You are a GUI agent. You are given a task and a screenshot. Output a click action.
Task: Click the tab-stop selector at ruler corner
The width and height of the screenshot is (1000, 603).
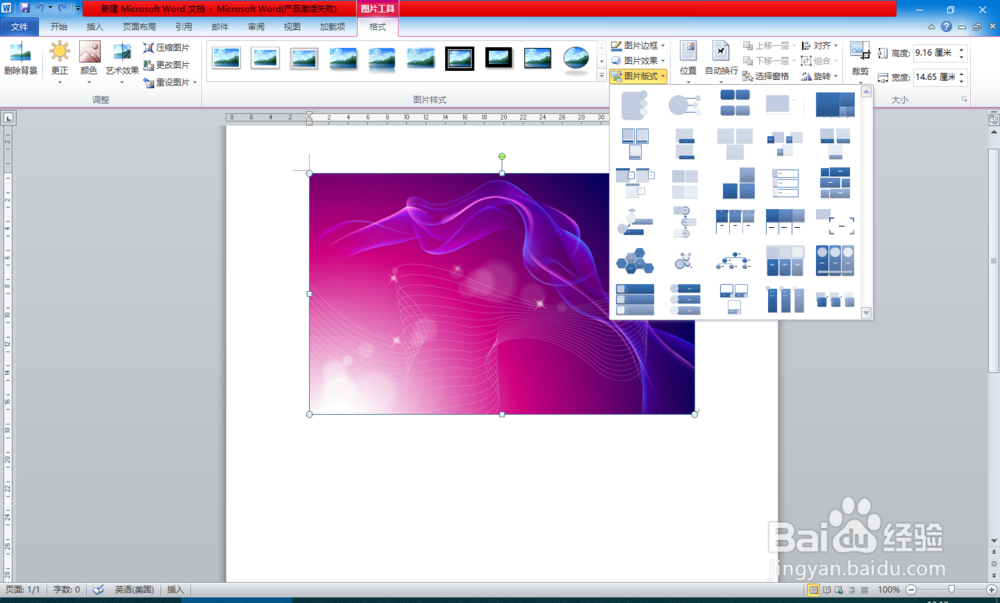tap(8, 118)
